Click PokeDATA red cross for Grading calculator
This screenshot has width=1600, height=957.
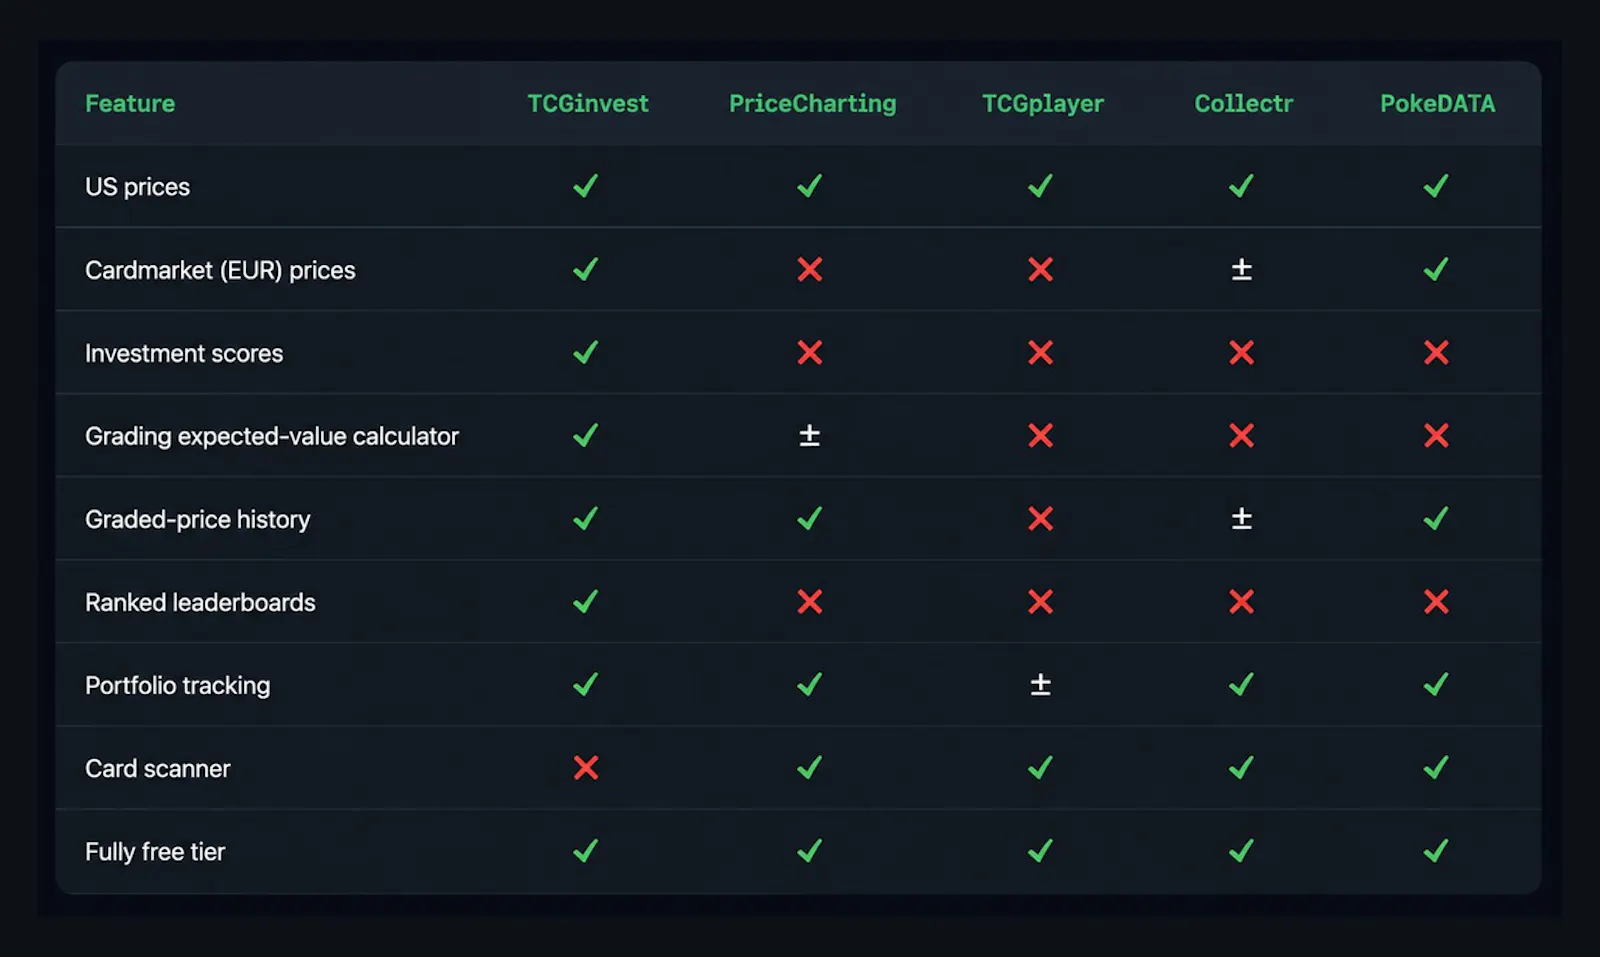(1437, 435)
